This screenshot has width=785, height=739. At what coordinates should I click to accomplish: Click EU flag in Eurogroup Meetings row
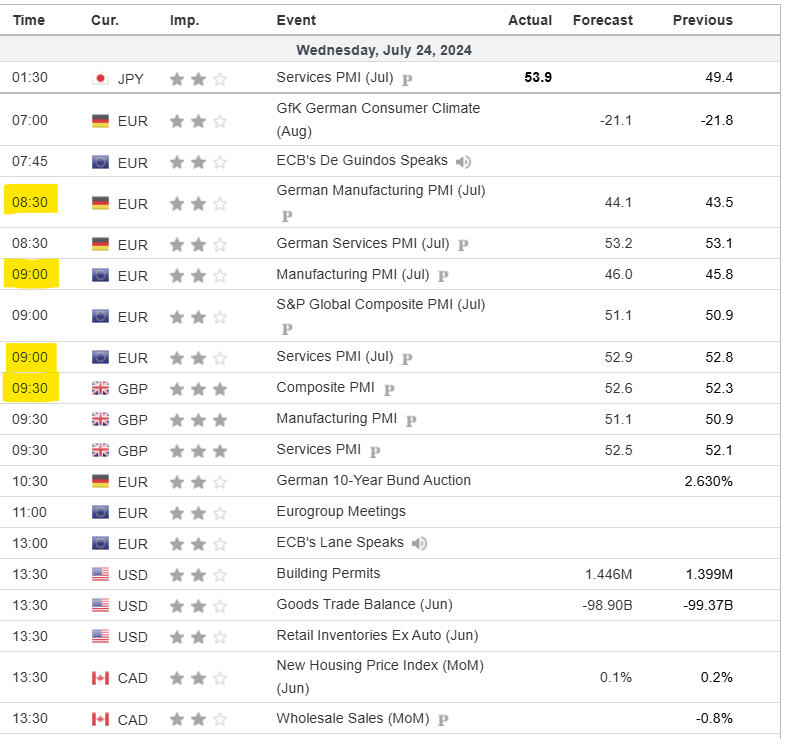click(x=100, y=512)
